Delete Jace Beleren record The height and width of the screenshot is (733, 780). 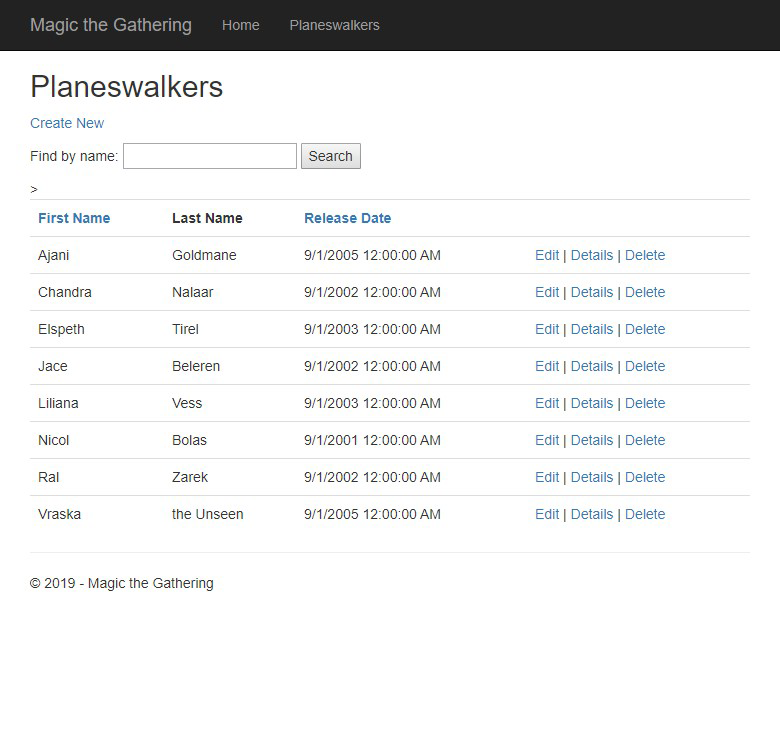(645, 366)
